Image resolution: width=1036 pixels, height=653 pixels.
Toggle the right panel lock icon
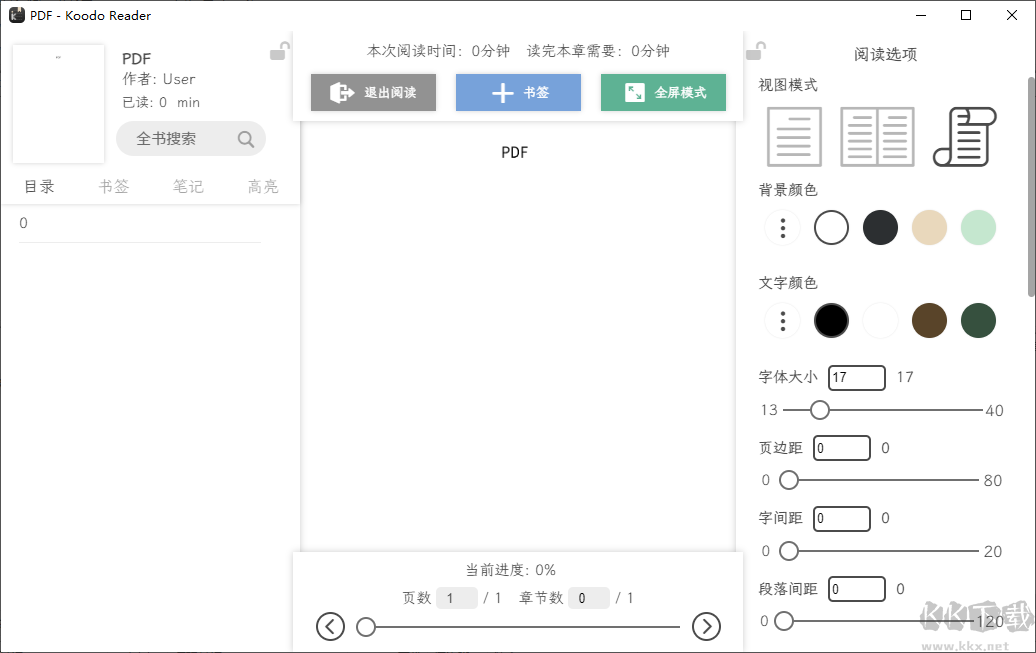click(x=756, y=50)
